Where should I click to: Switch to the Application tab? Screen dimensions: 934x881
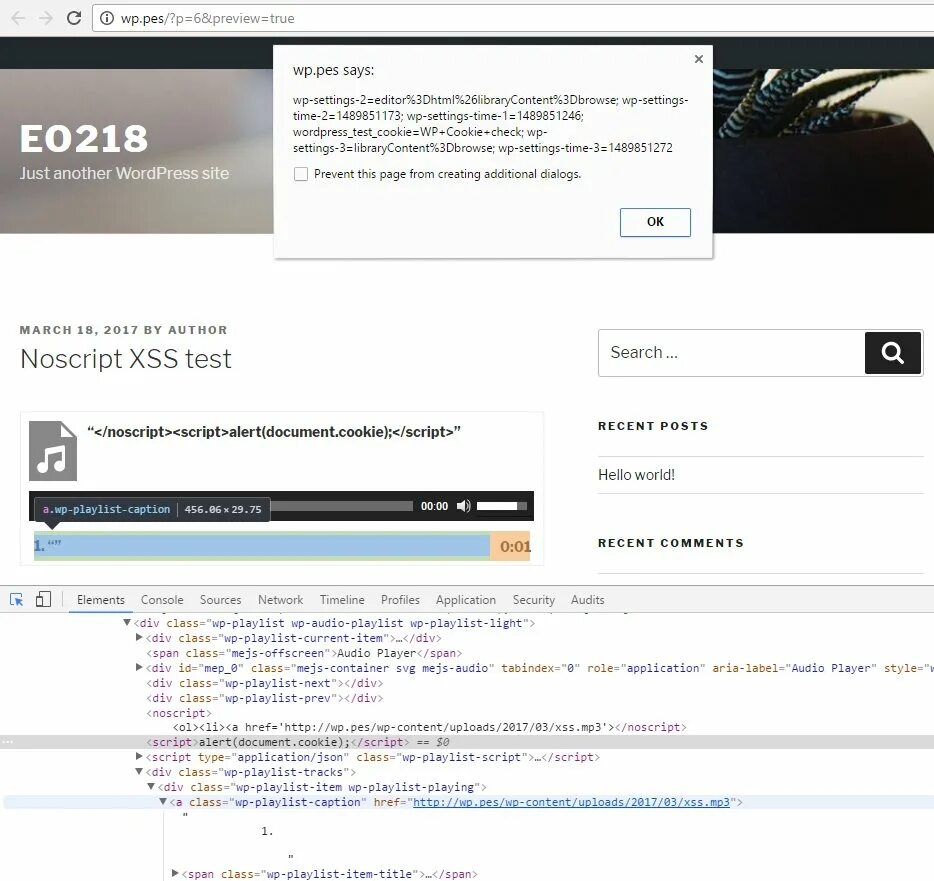tap(466, 600)
